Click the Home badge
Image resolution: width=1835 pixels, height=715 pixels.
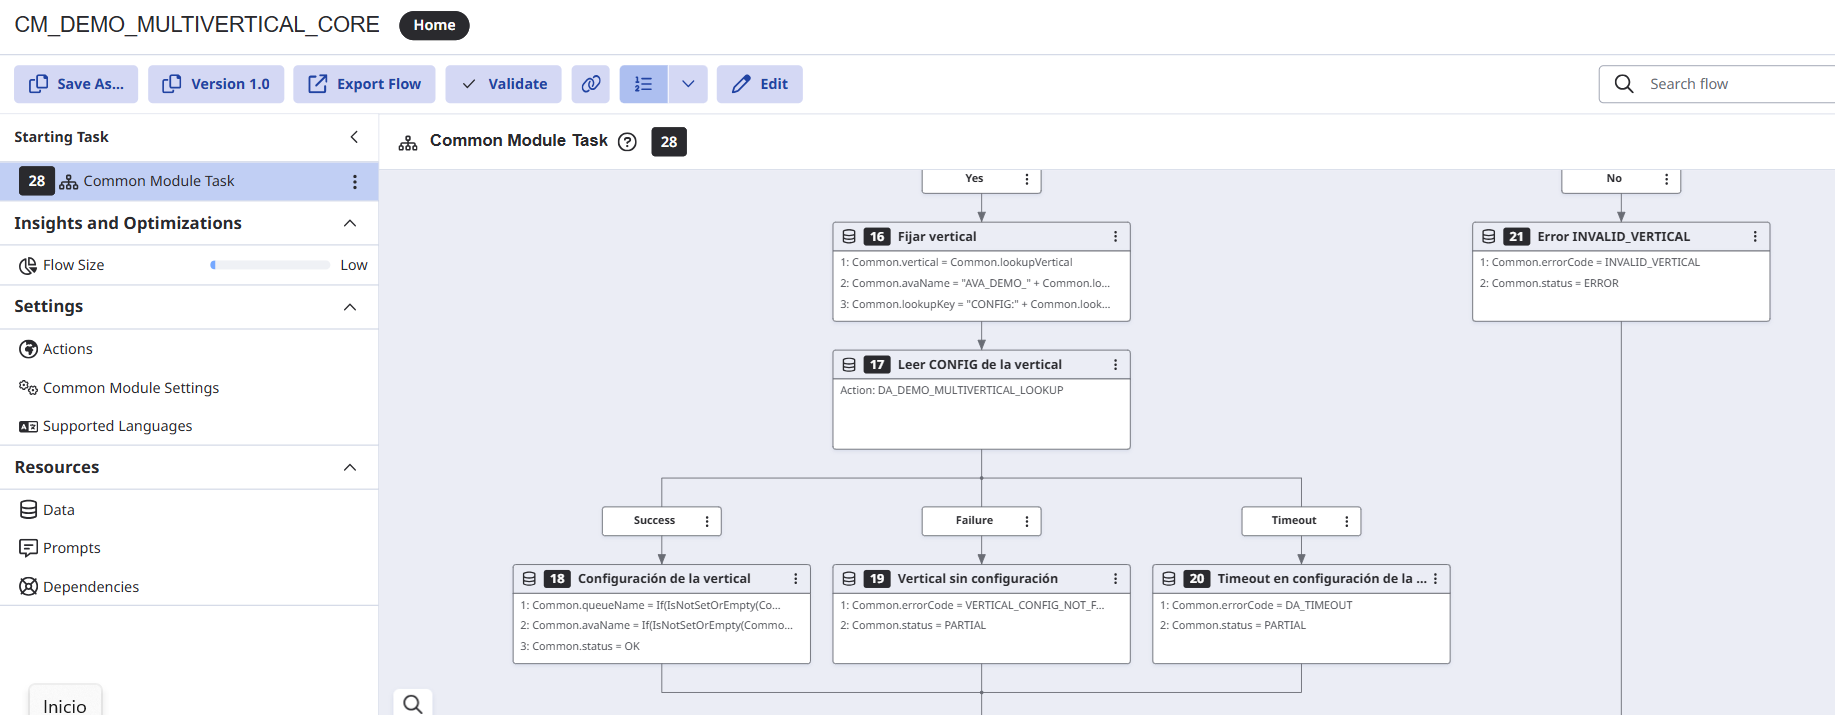[x=434, y=25]
